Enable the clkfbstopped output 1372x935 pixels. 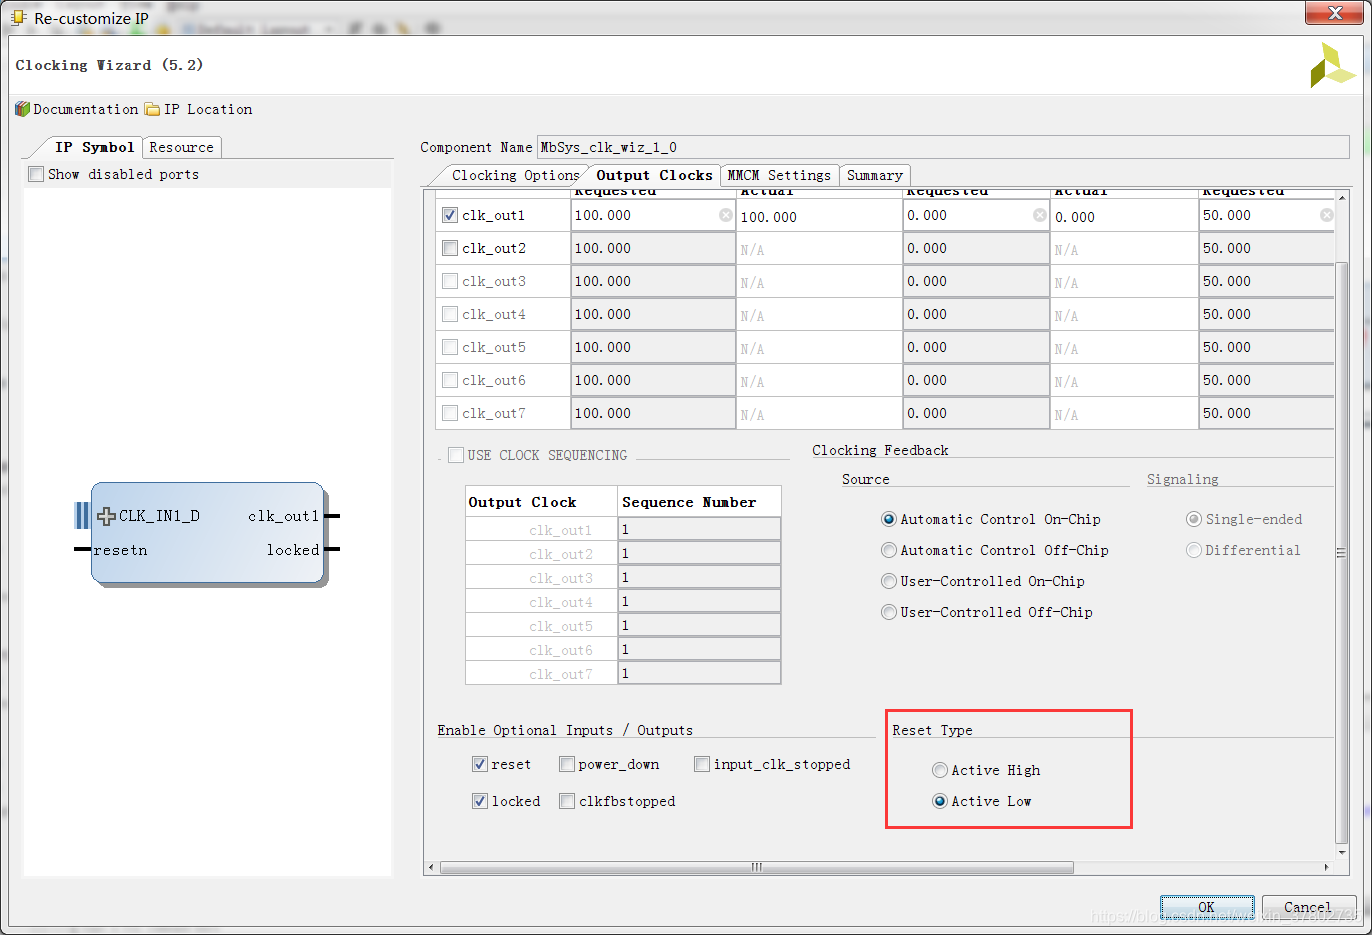[x=567, y=801]
